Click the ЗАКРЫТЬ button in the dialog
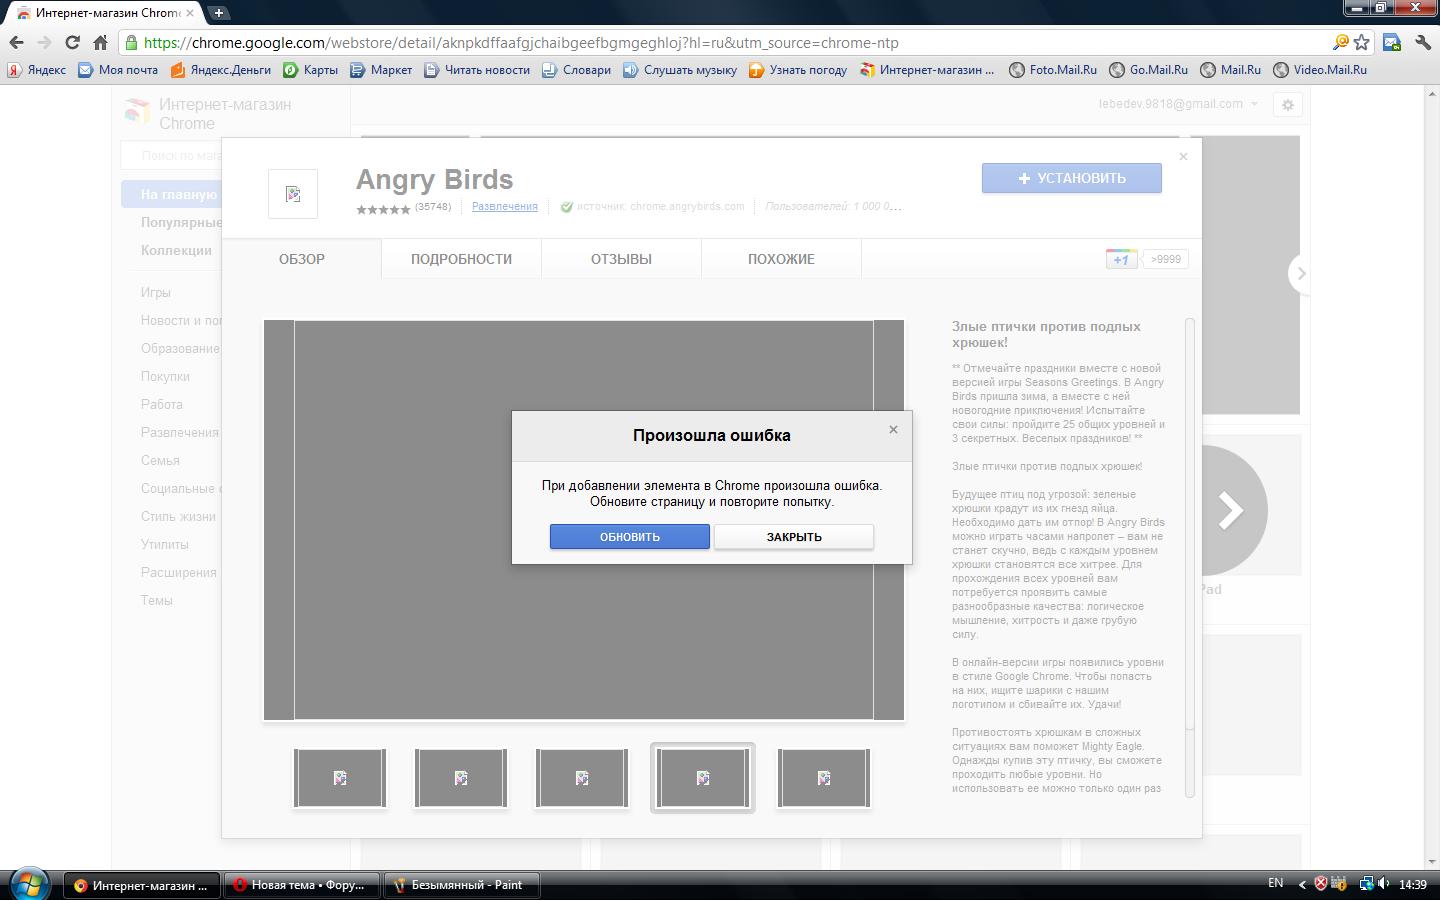Viewport: 1440px width, 900px height. coord(794,537)
